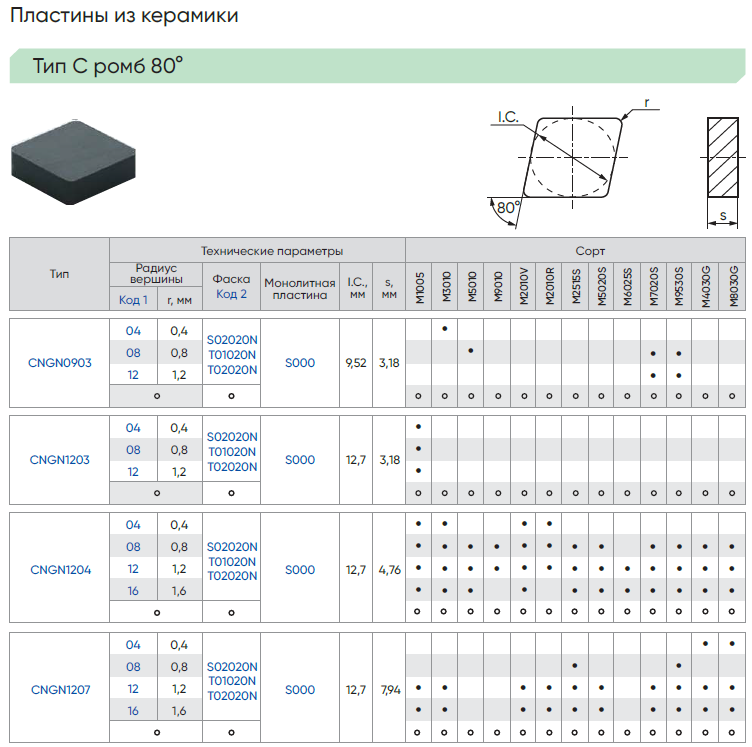Click code 08 in the CNGN1207 row
This screenshot has width=752, height=747.
(x=133, y=667)
